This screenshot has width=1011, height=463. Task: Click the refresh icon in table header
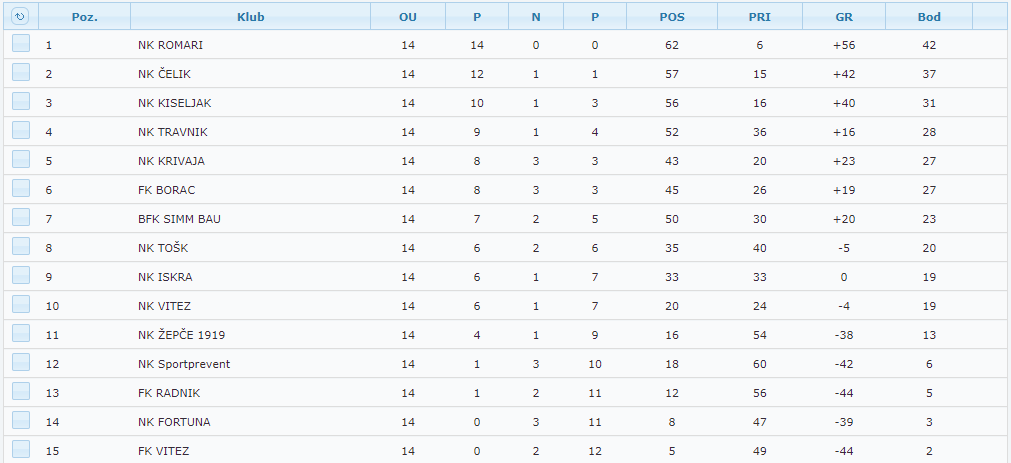coord(20,17)
